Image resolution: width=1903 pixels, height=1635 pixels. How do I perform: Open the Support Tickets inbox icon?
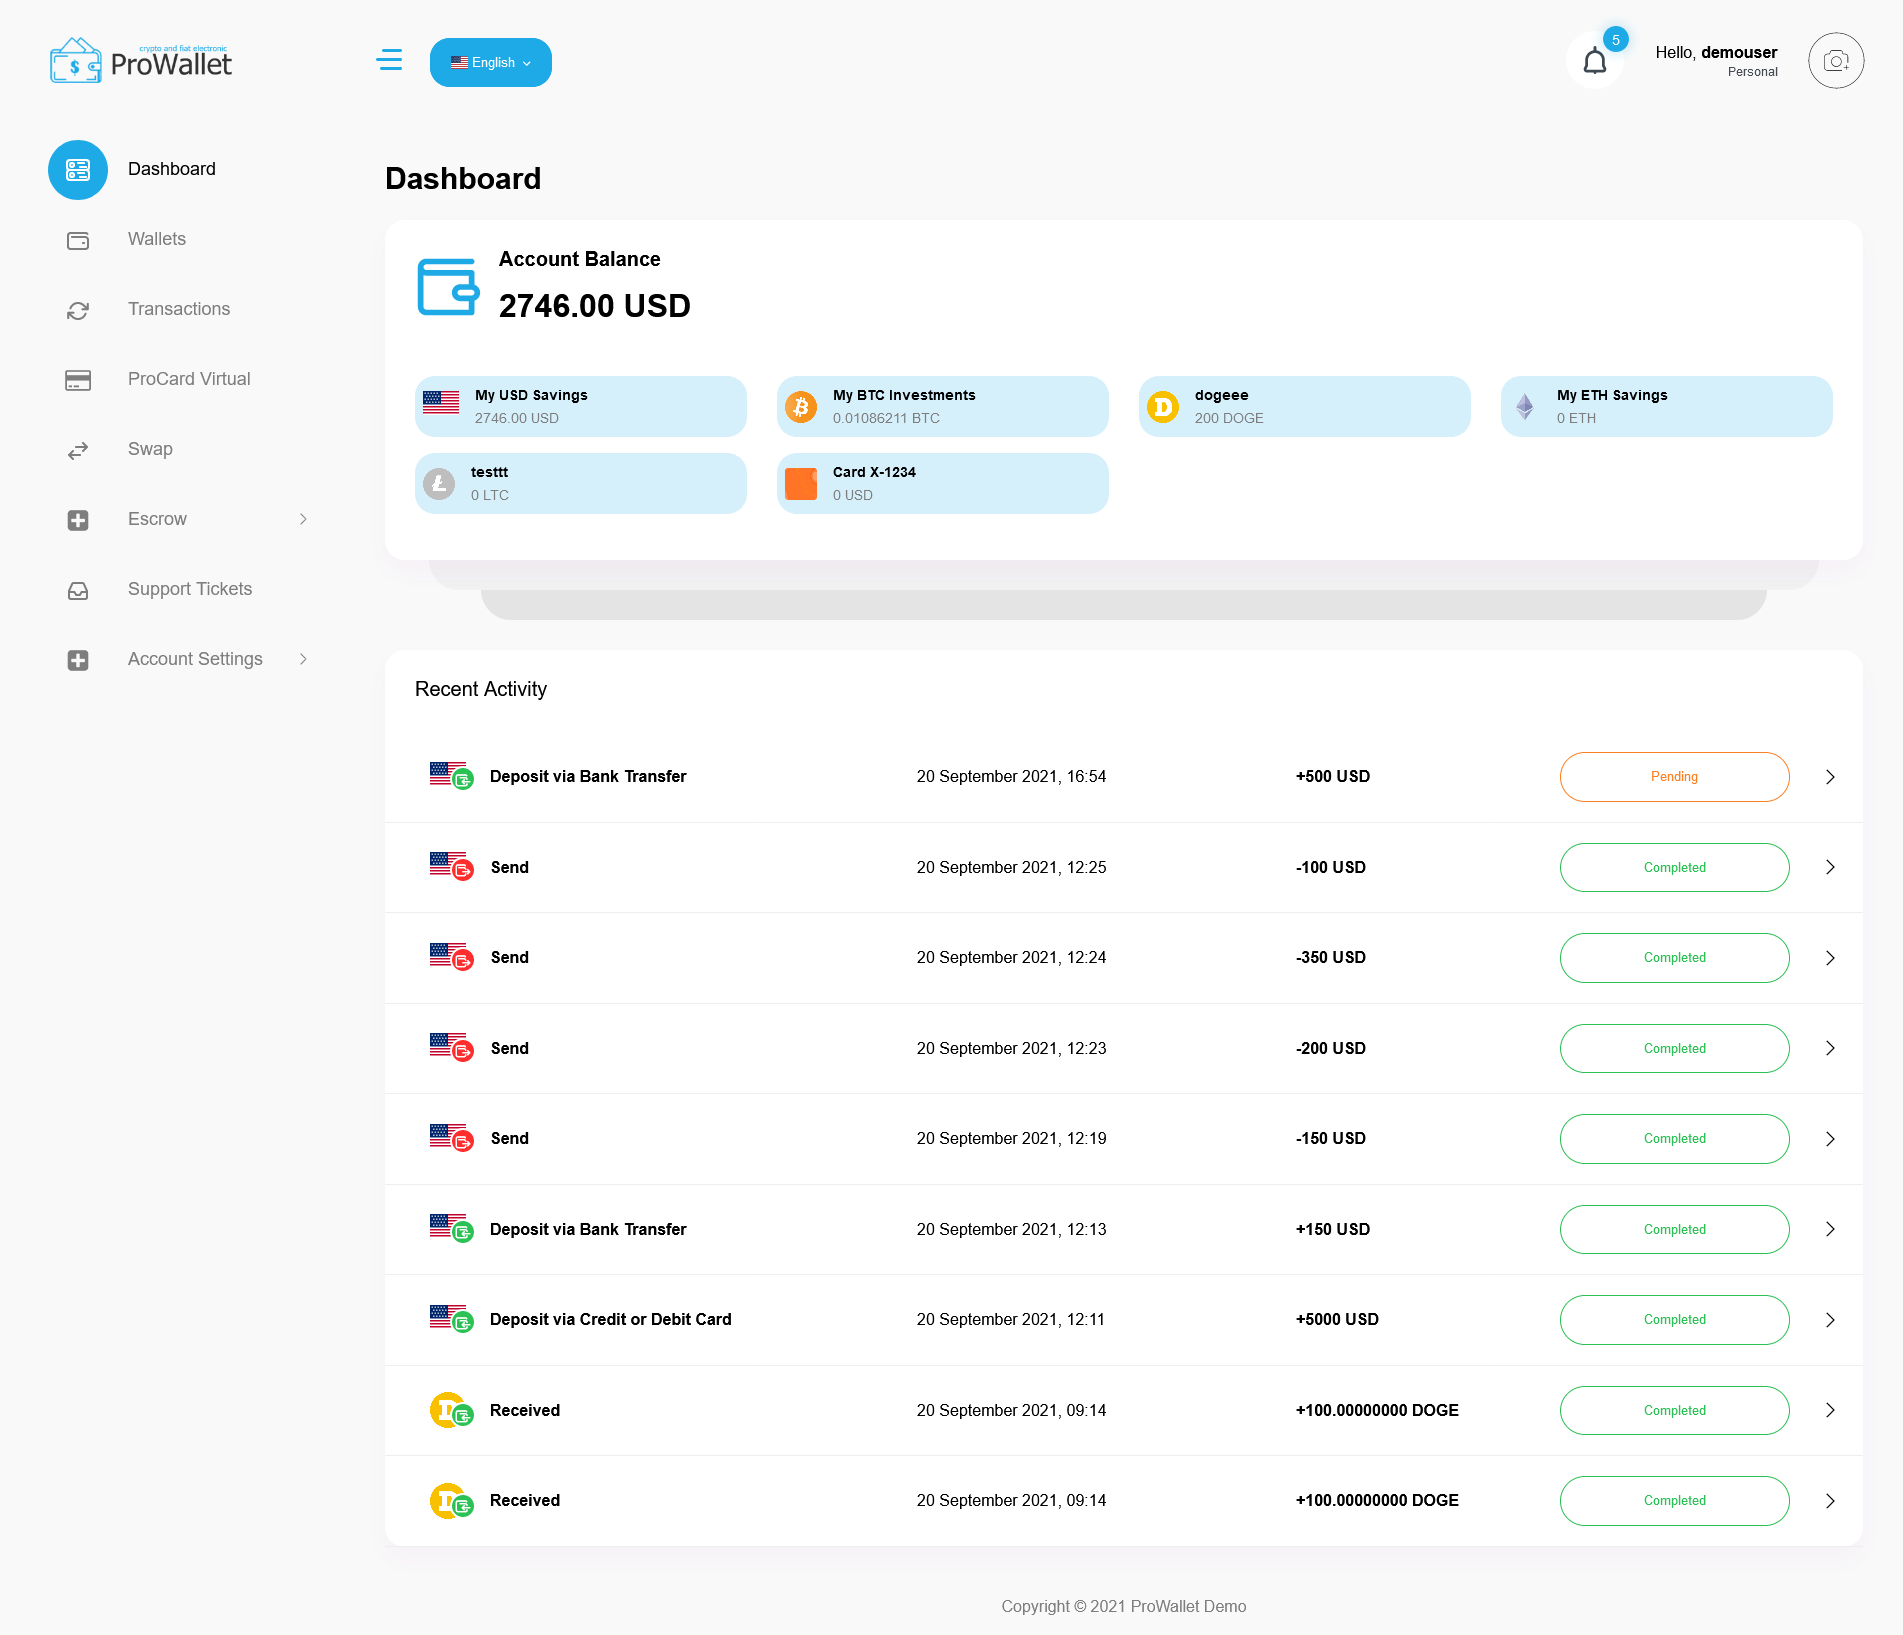pos(77,590)
